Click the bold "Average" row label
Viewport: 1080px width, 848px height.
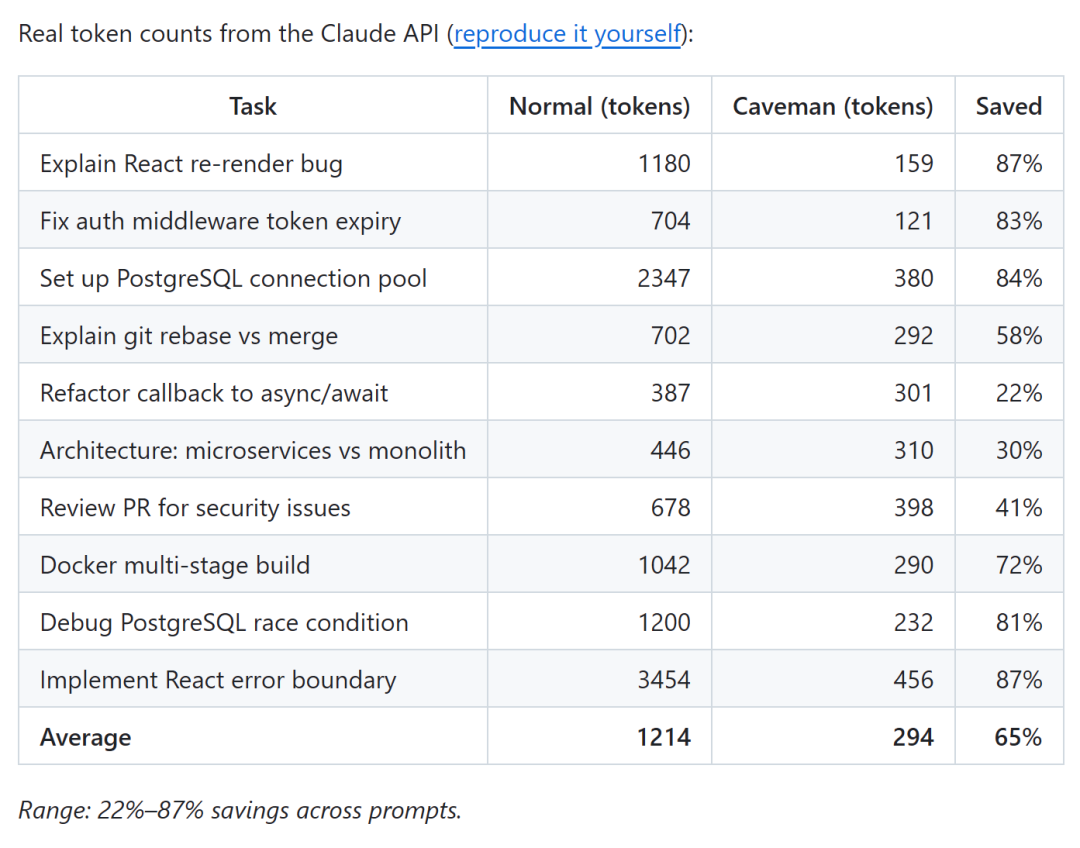click(86, 738)
